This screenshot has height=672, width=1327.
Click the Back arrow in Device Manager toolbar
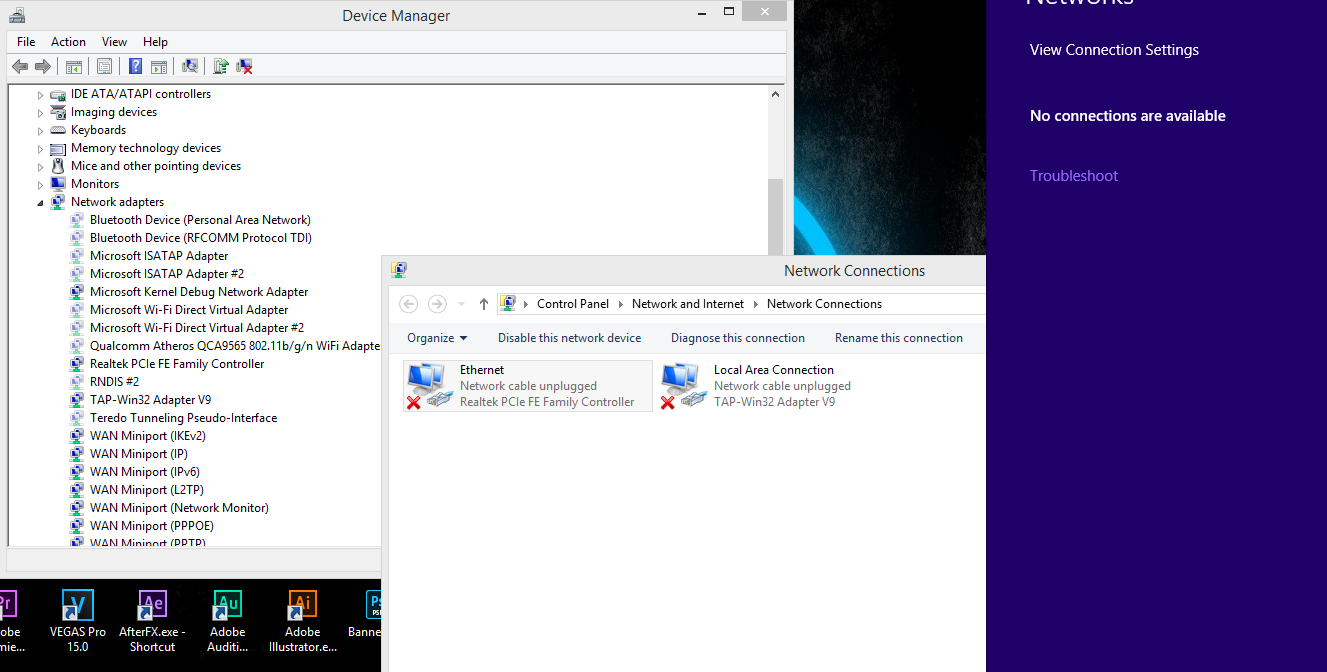(x=20, y=67)
